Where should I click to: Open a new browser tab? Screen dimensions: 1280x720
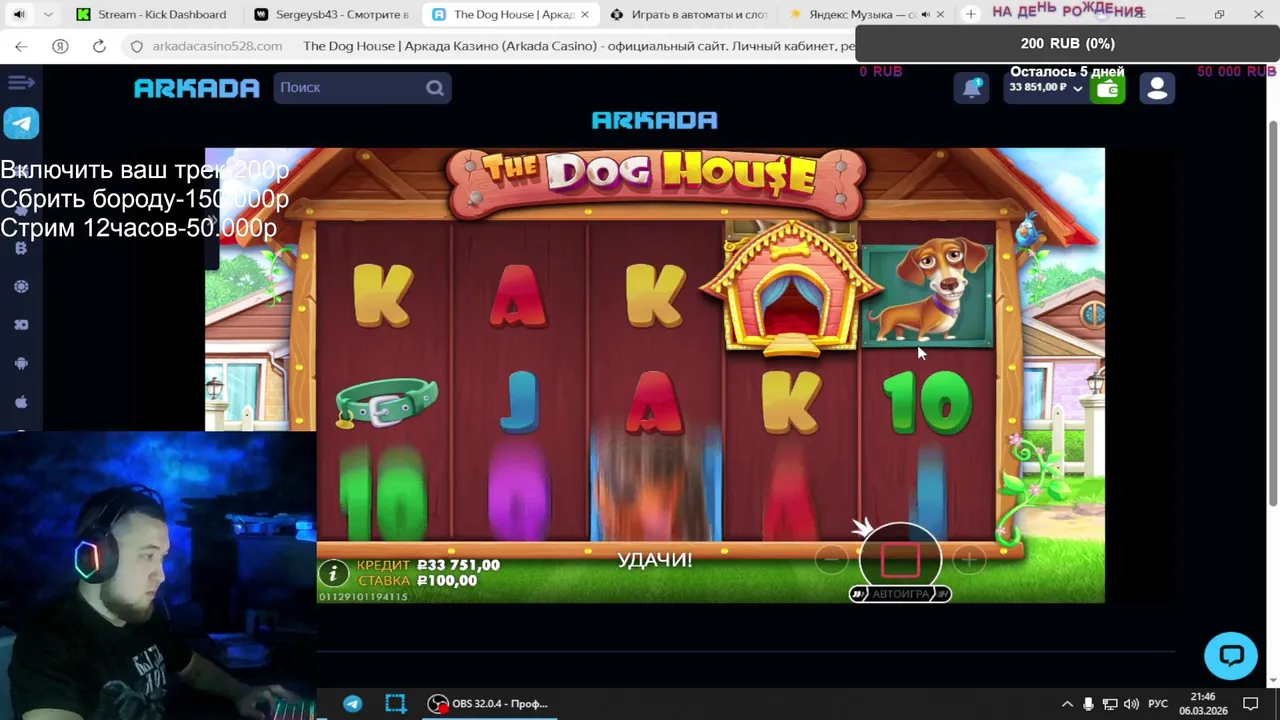pos(970,15)
